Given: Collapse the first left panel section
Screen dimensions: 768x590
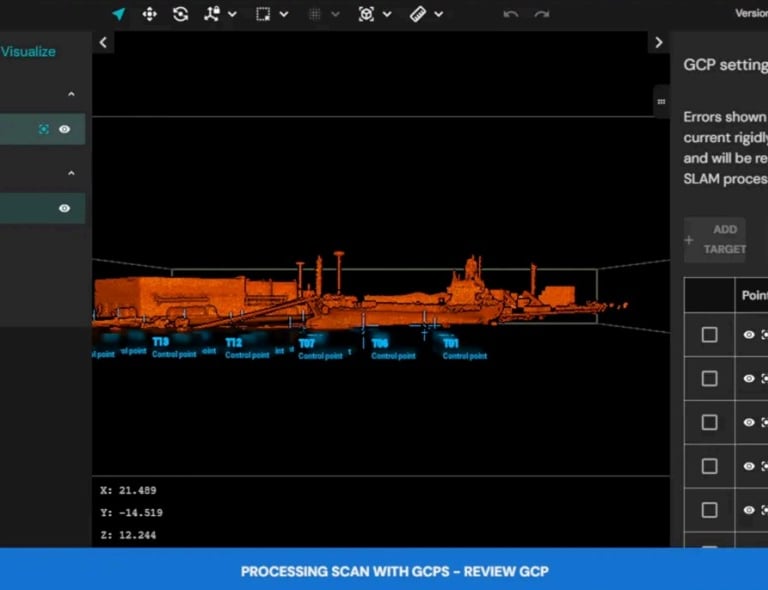Looking at the screenshot, I should pyautogui.click(x=72, y=94).
